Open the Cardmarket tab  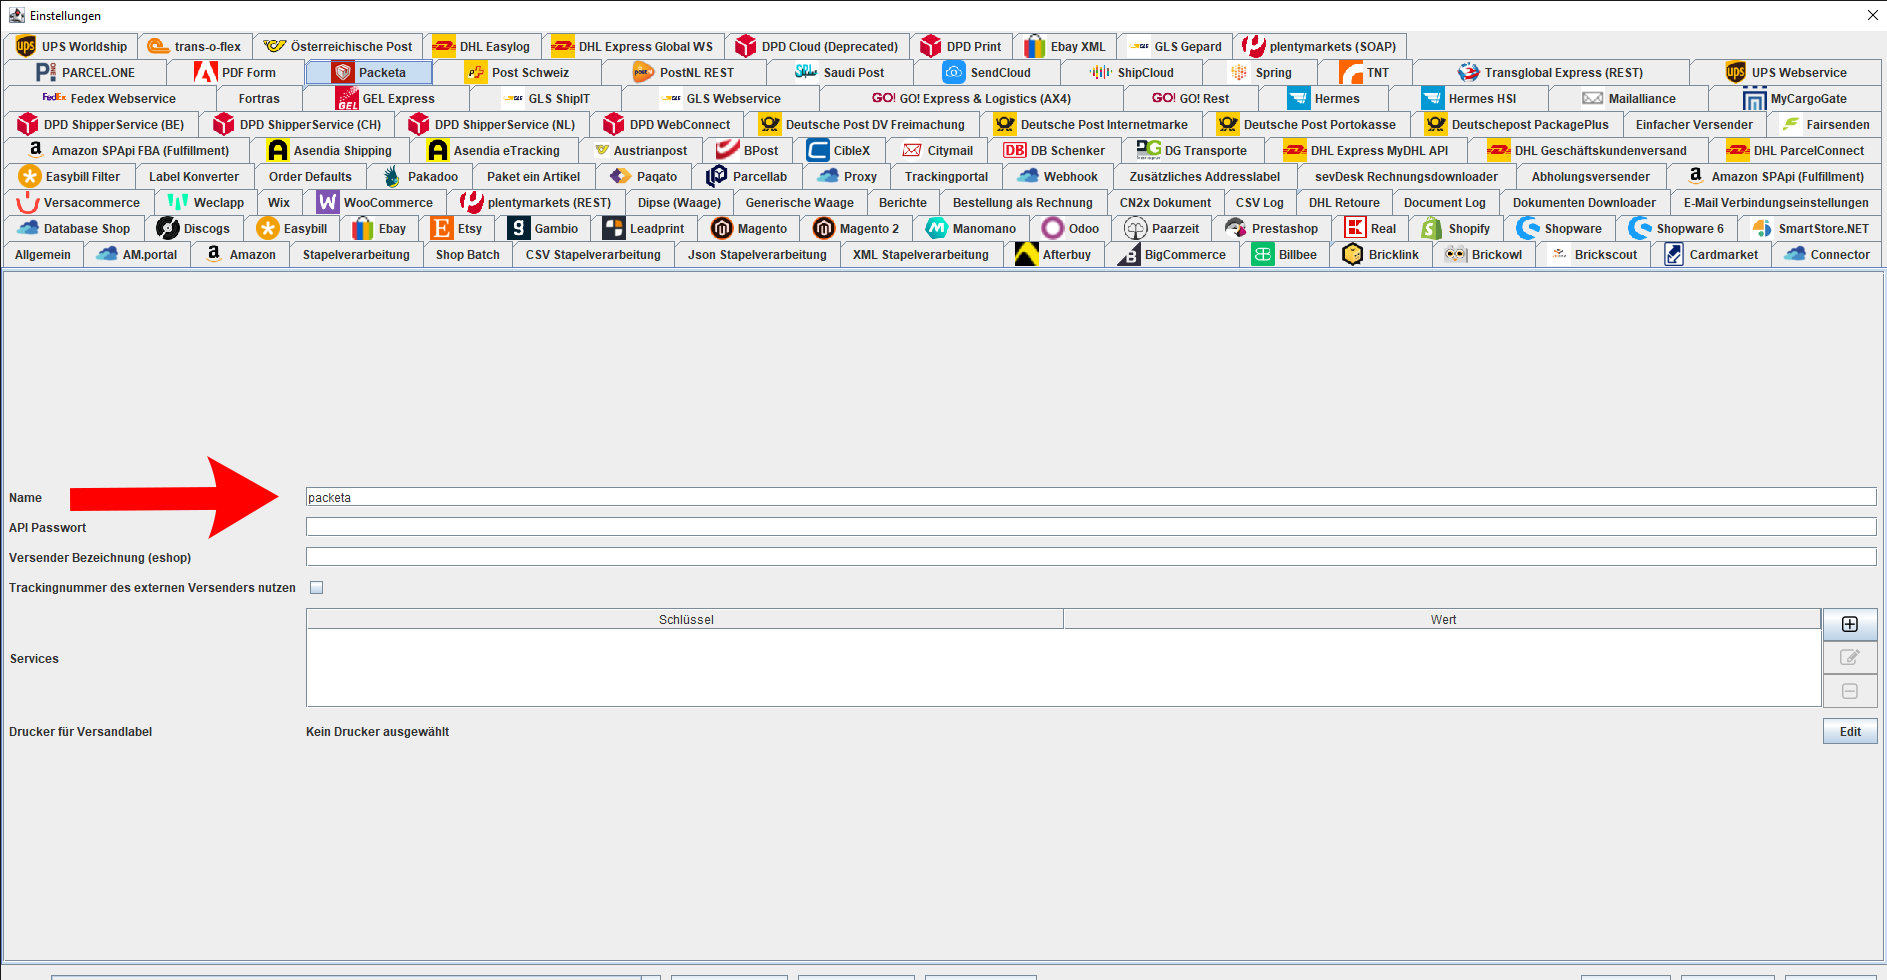point(1711,254)
